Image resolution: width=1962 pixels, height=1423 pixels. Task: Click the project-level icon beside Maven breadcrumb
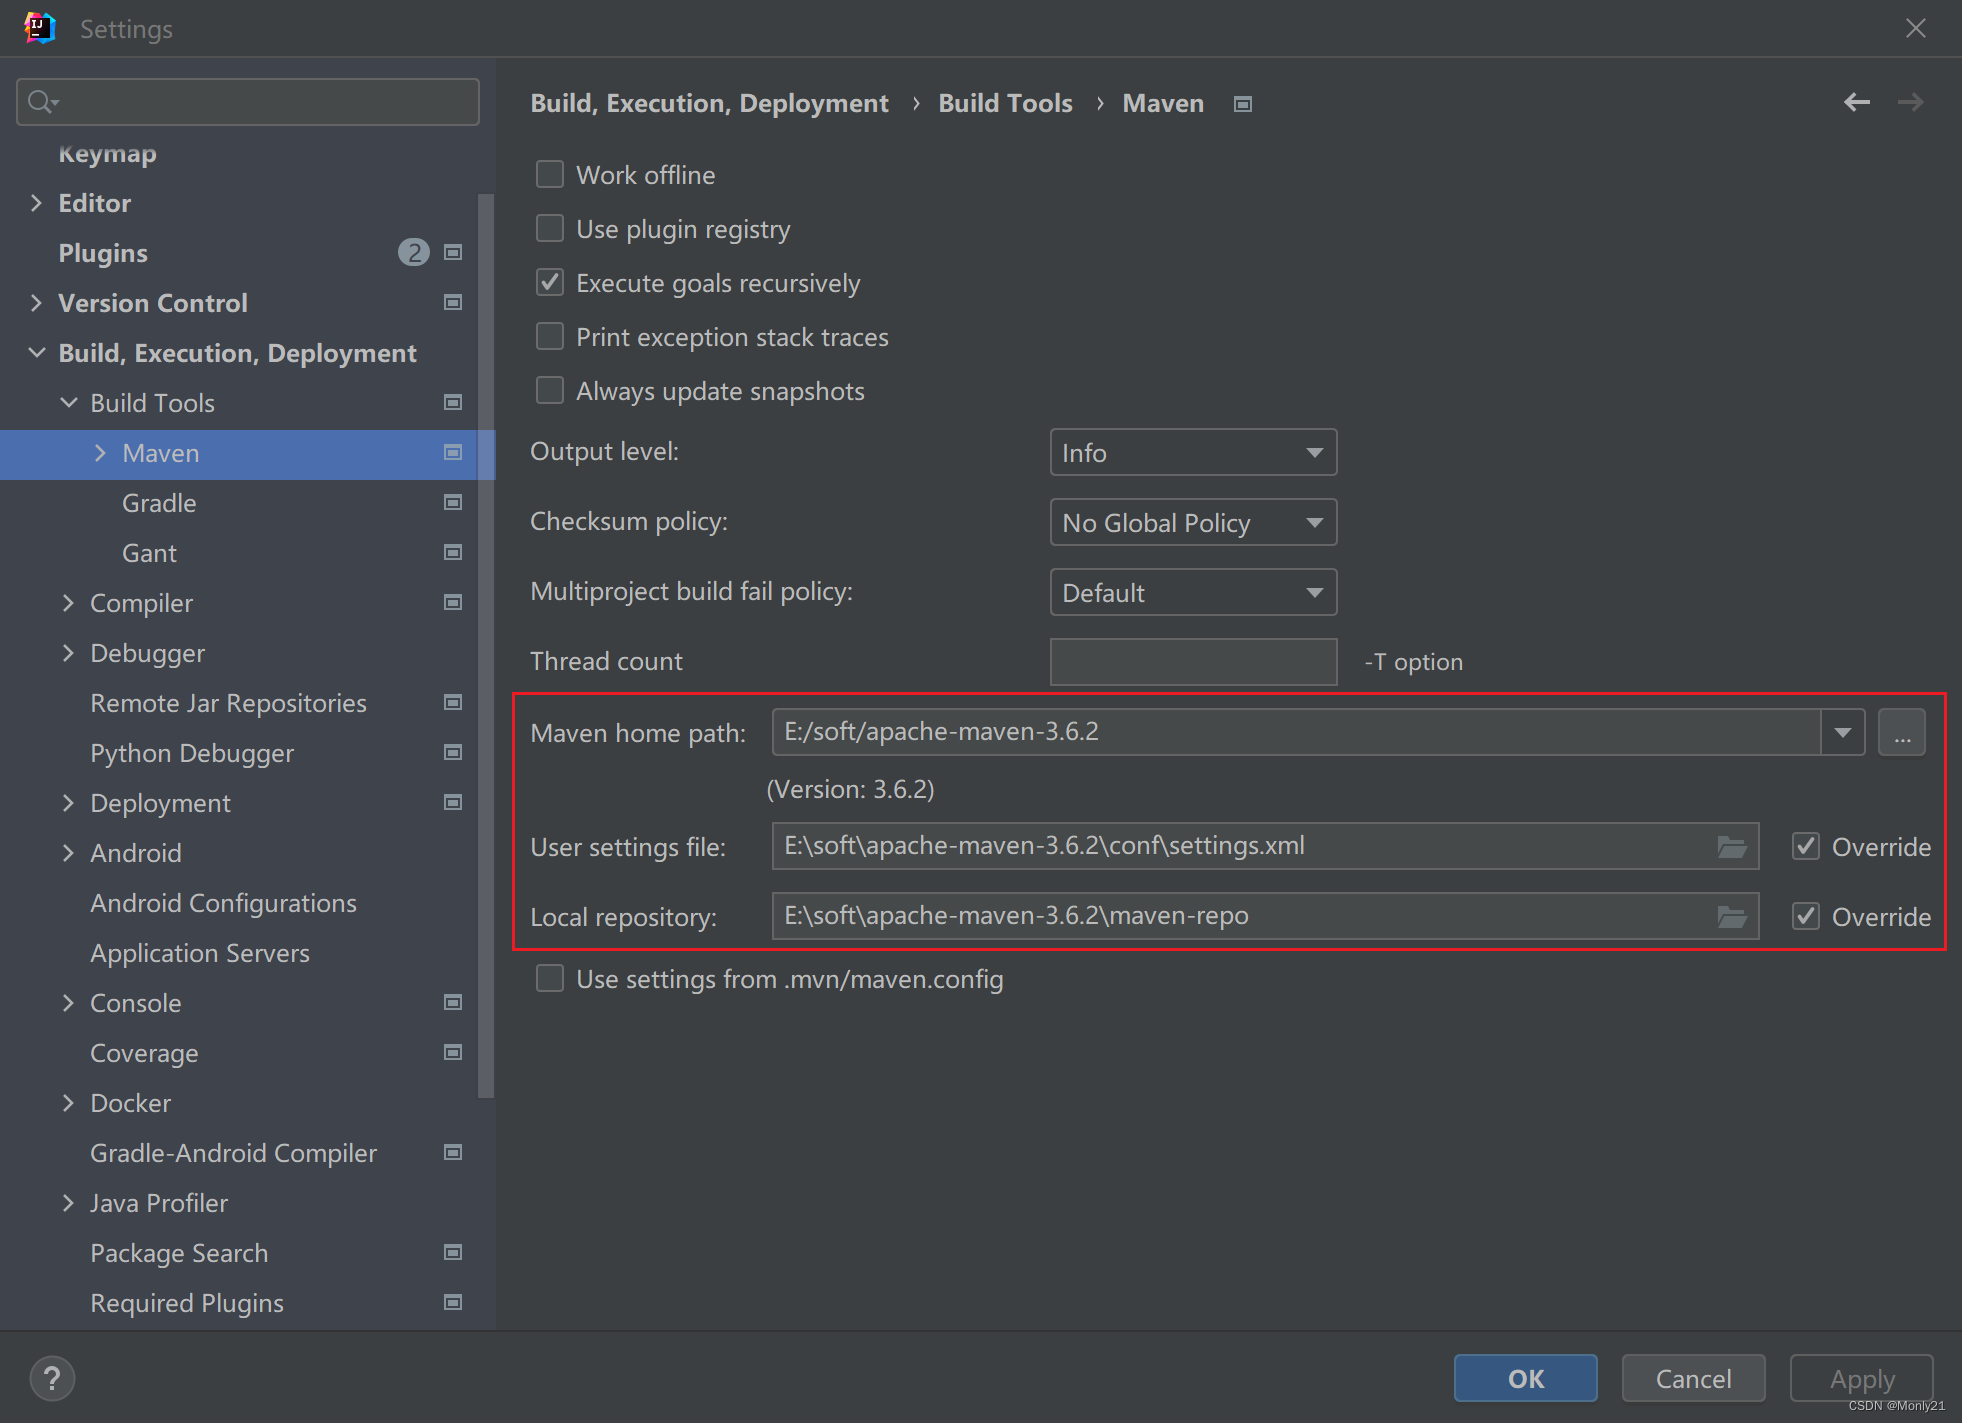(1243, 104)
